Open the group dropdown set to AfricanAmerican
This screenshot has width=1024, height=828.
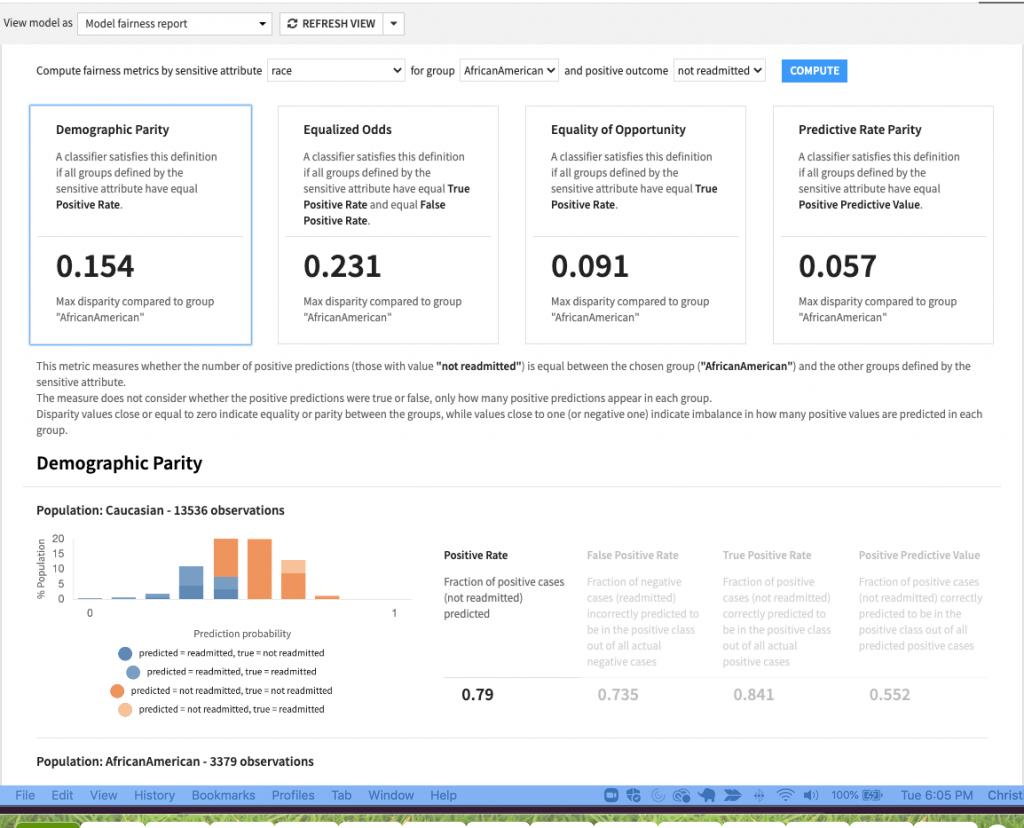(509, 71)
